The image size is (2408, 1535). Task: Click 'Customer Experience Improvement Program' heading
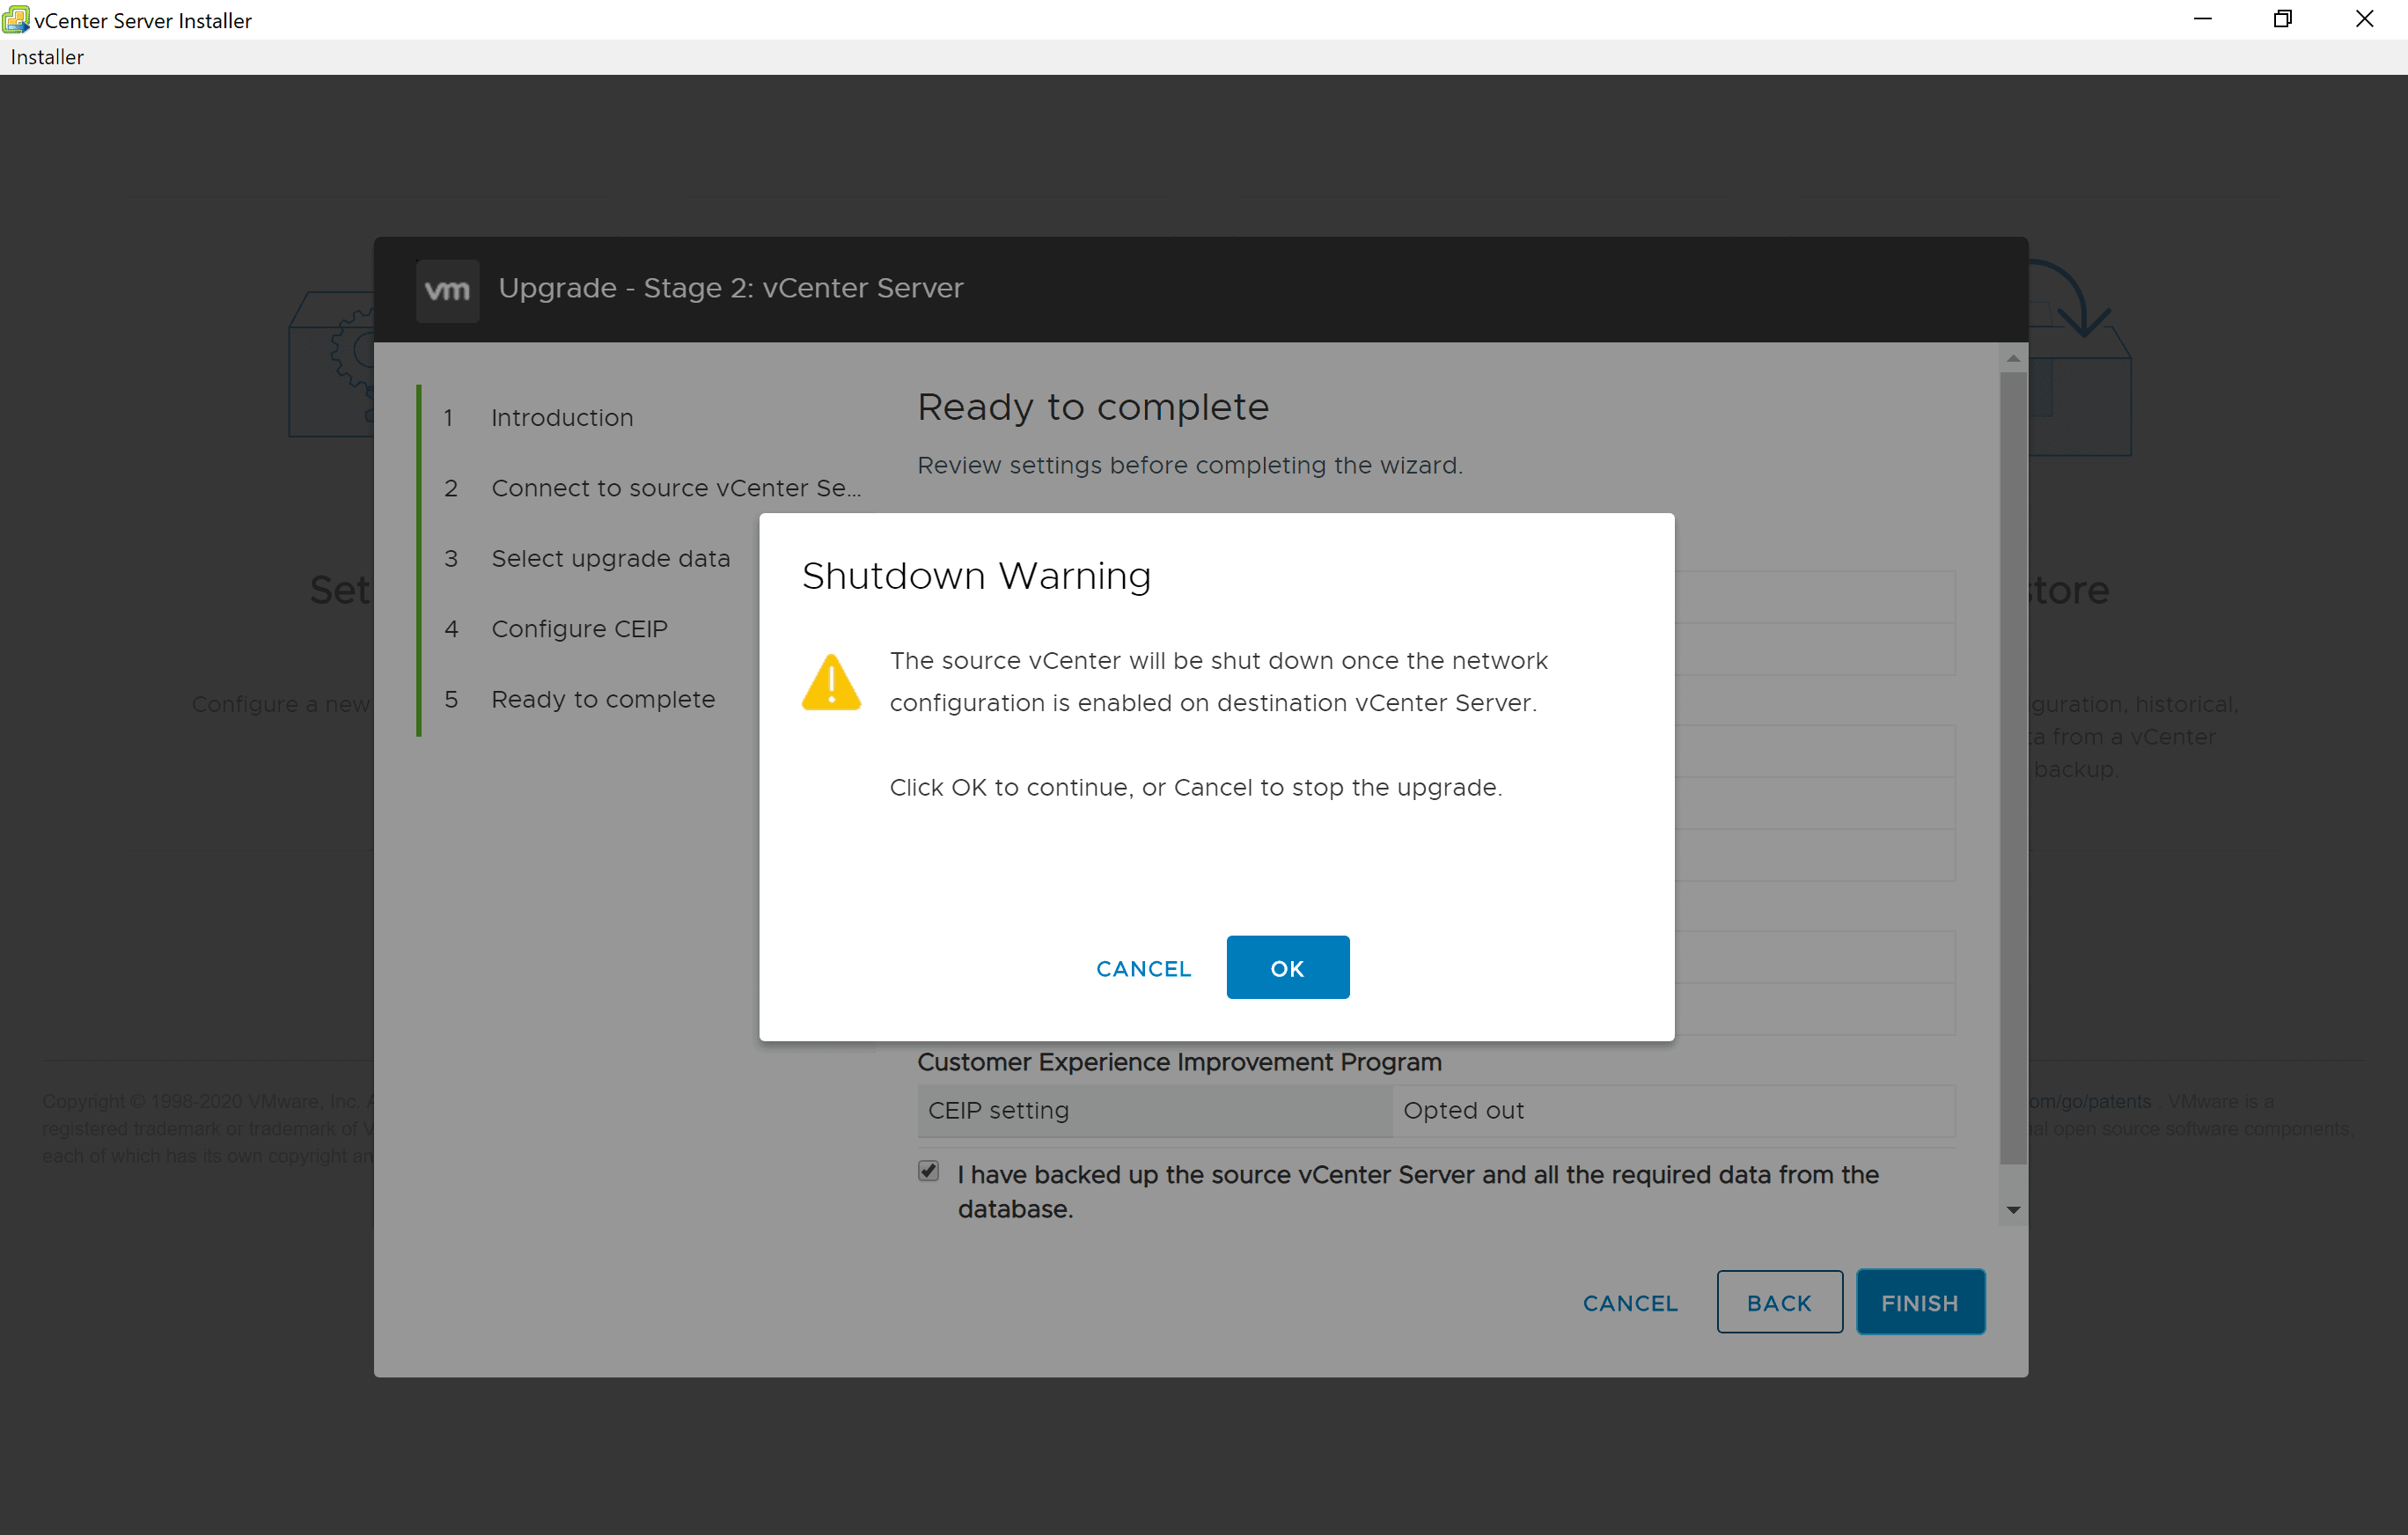1179,1062
